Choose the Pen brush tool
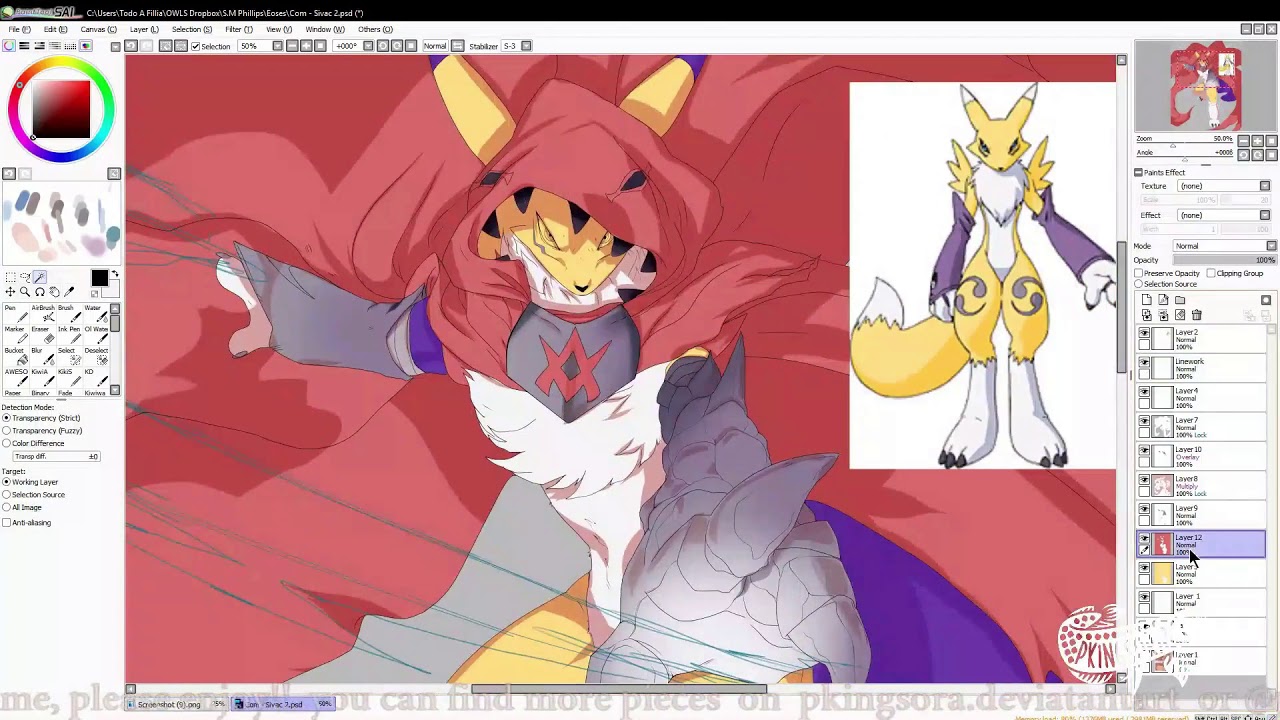1280x720 pixels. click(16, 313)
